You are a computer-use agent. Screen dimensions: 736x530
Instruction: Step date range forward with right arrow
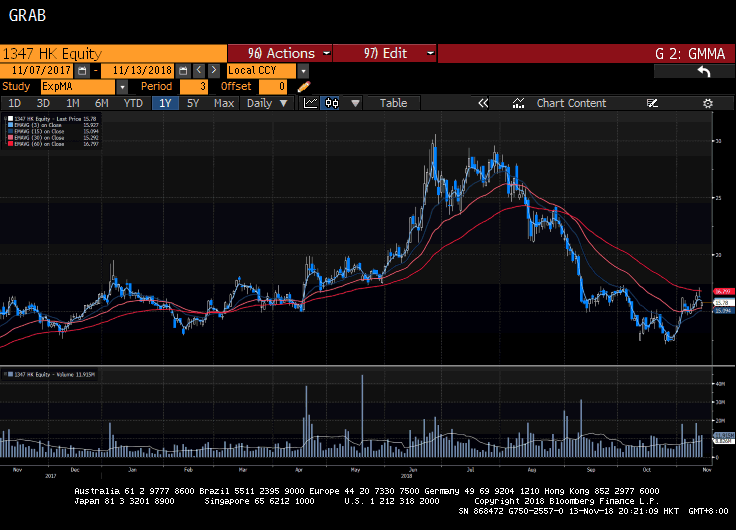(214, 70)
